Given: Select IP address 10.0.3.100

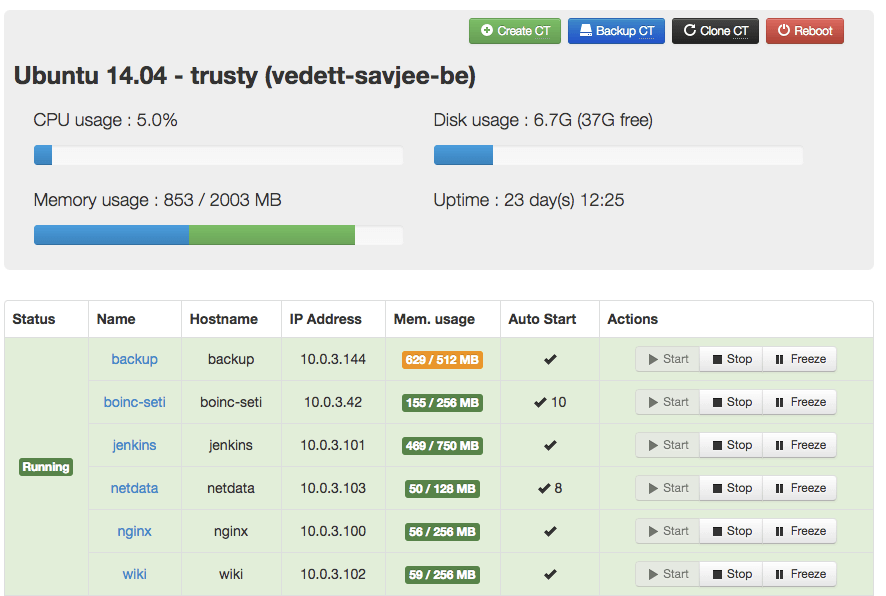Looking at the screenshot, I should coord(333,531).
